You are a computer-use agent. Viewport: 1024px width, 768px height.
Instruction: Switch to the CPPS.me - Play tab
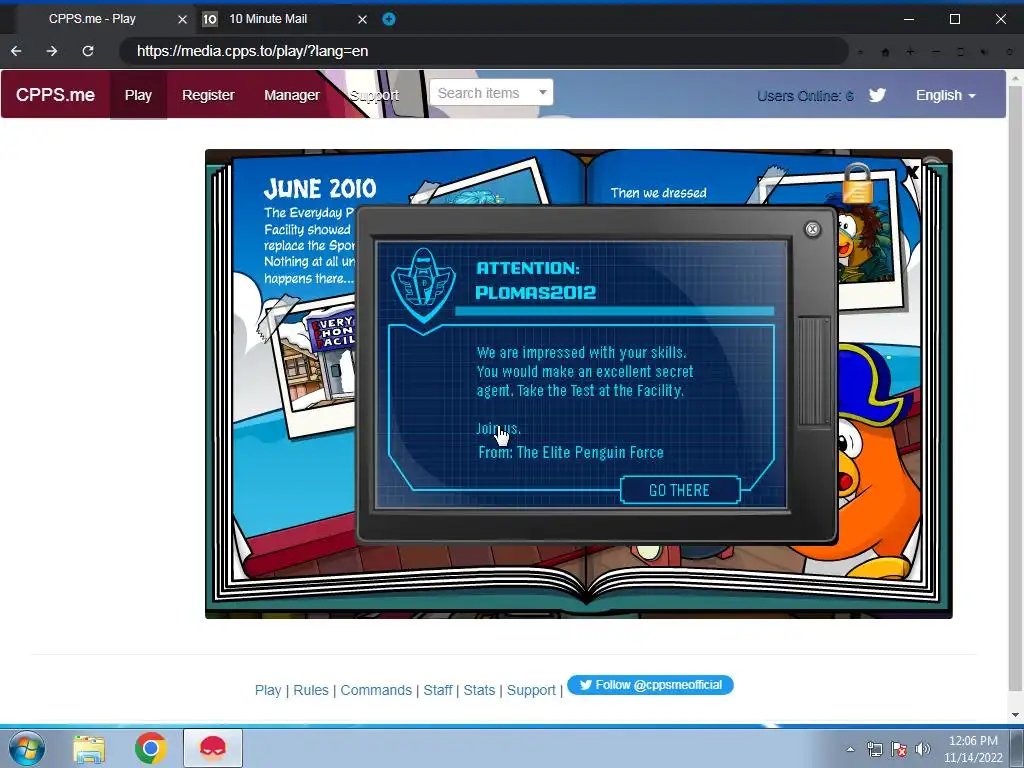(92, 19)
